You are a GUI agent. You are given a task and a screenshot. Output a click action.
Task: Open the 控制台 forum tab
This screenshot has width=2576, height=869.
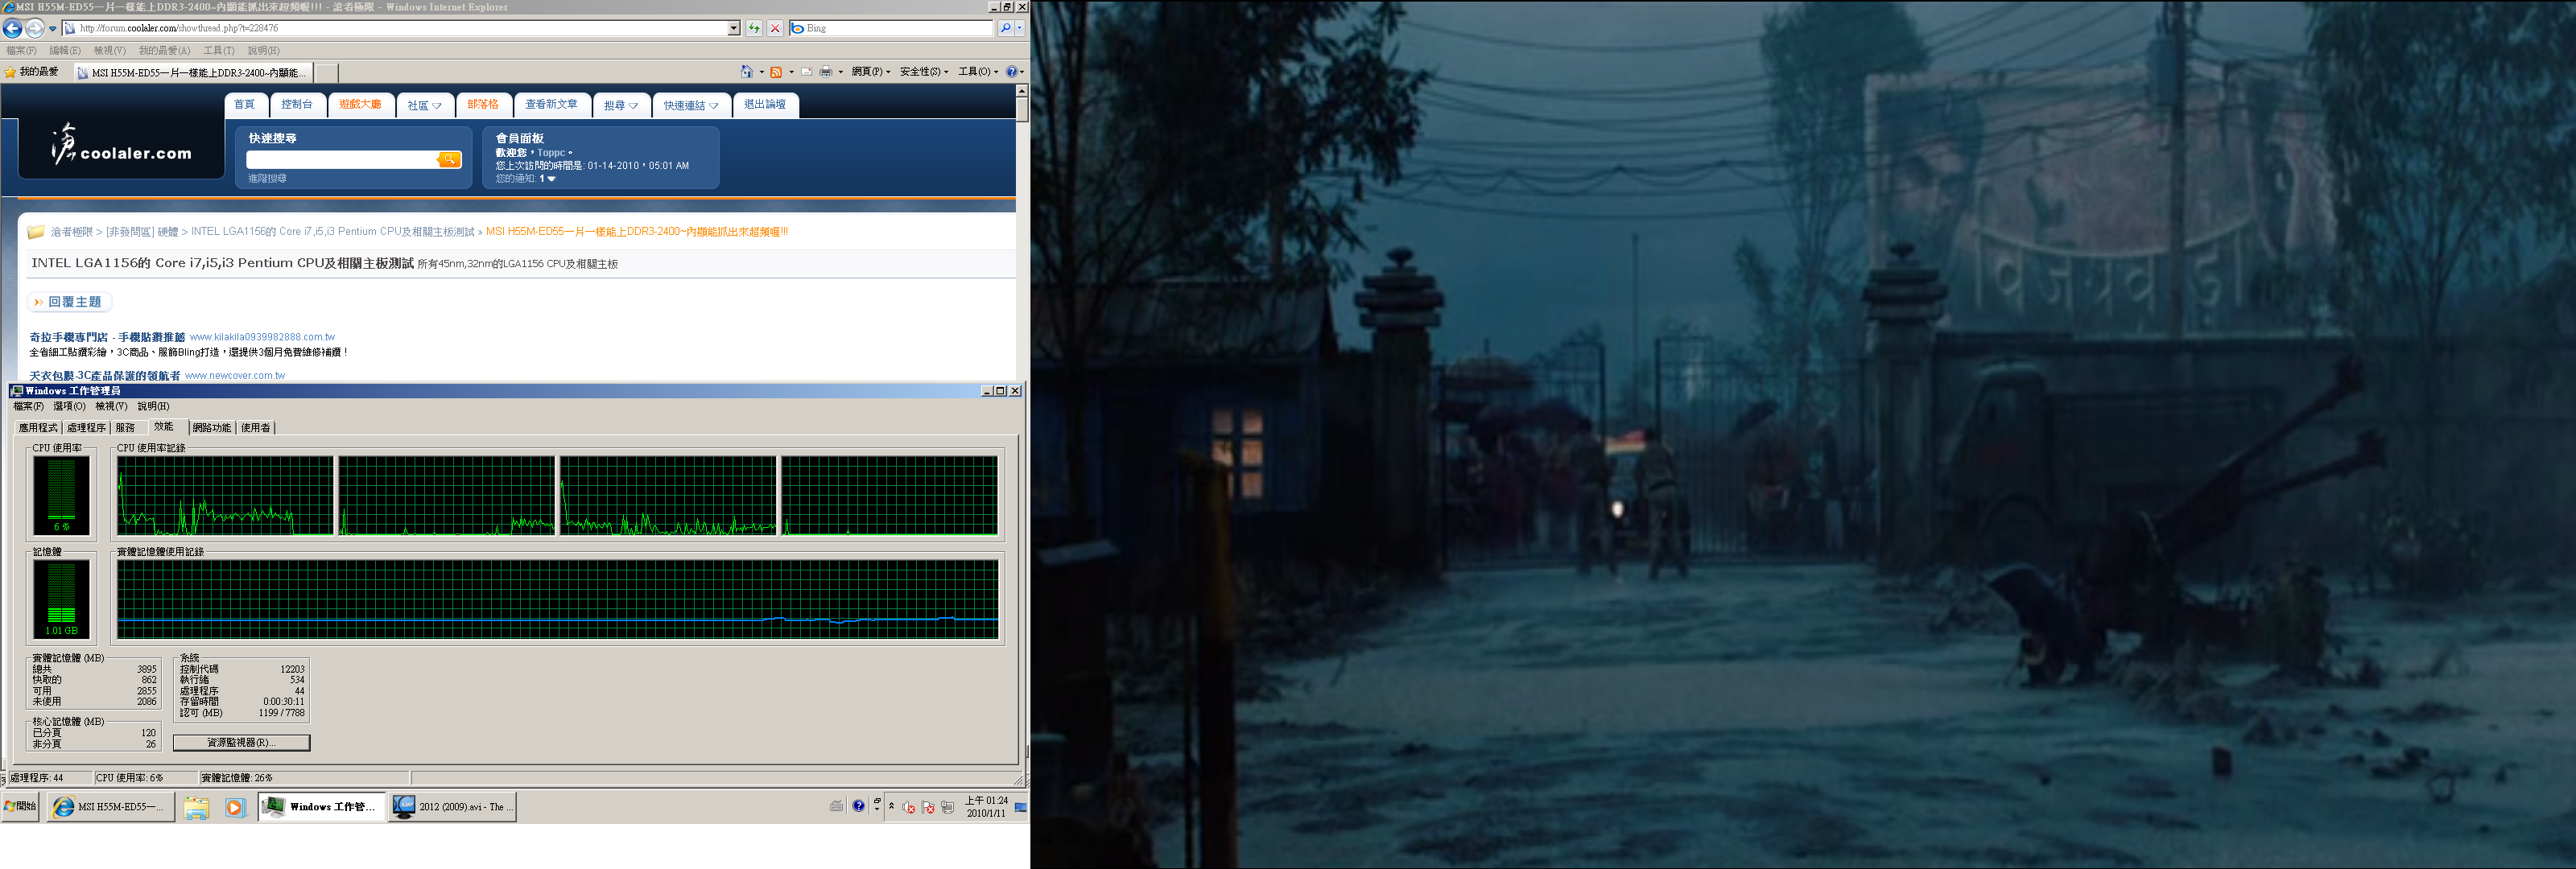pos(297,104)
